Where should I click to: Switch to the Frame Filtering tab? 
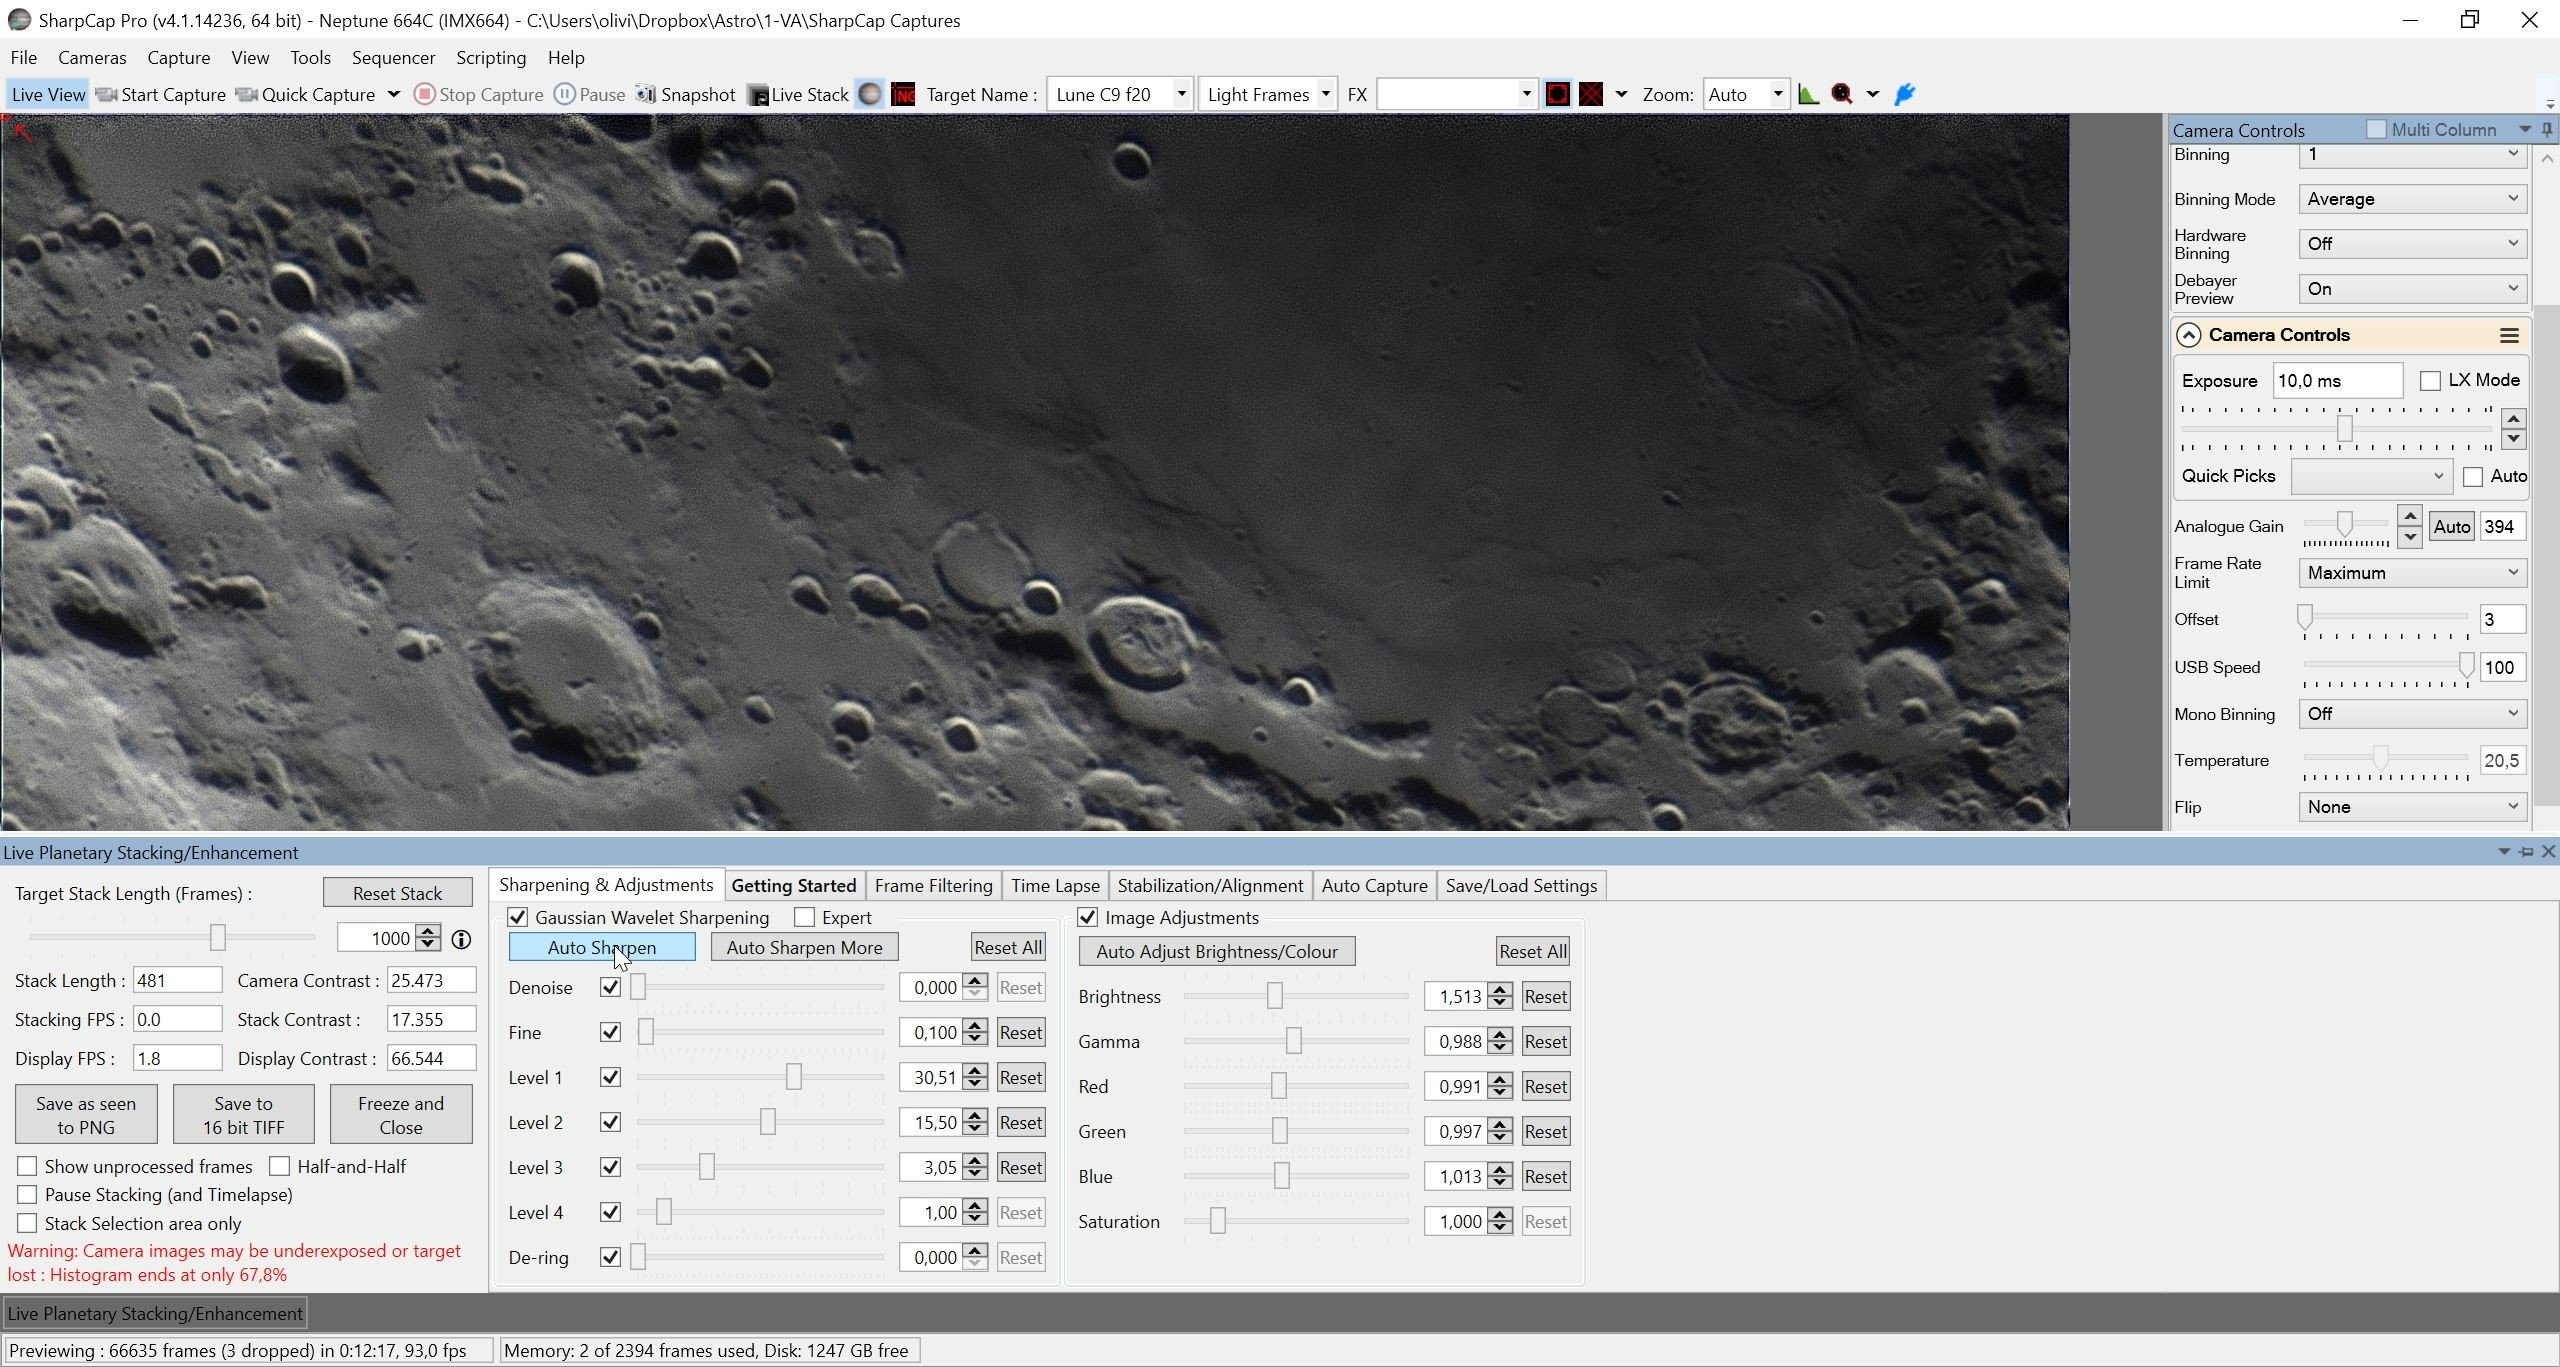coord(933,885)
